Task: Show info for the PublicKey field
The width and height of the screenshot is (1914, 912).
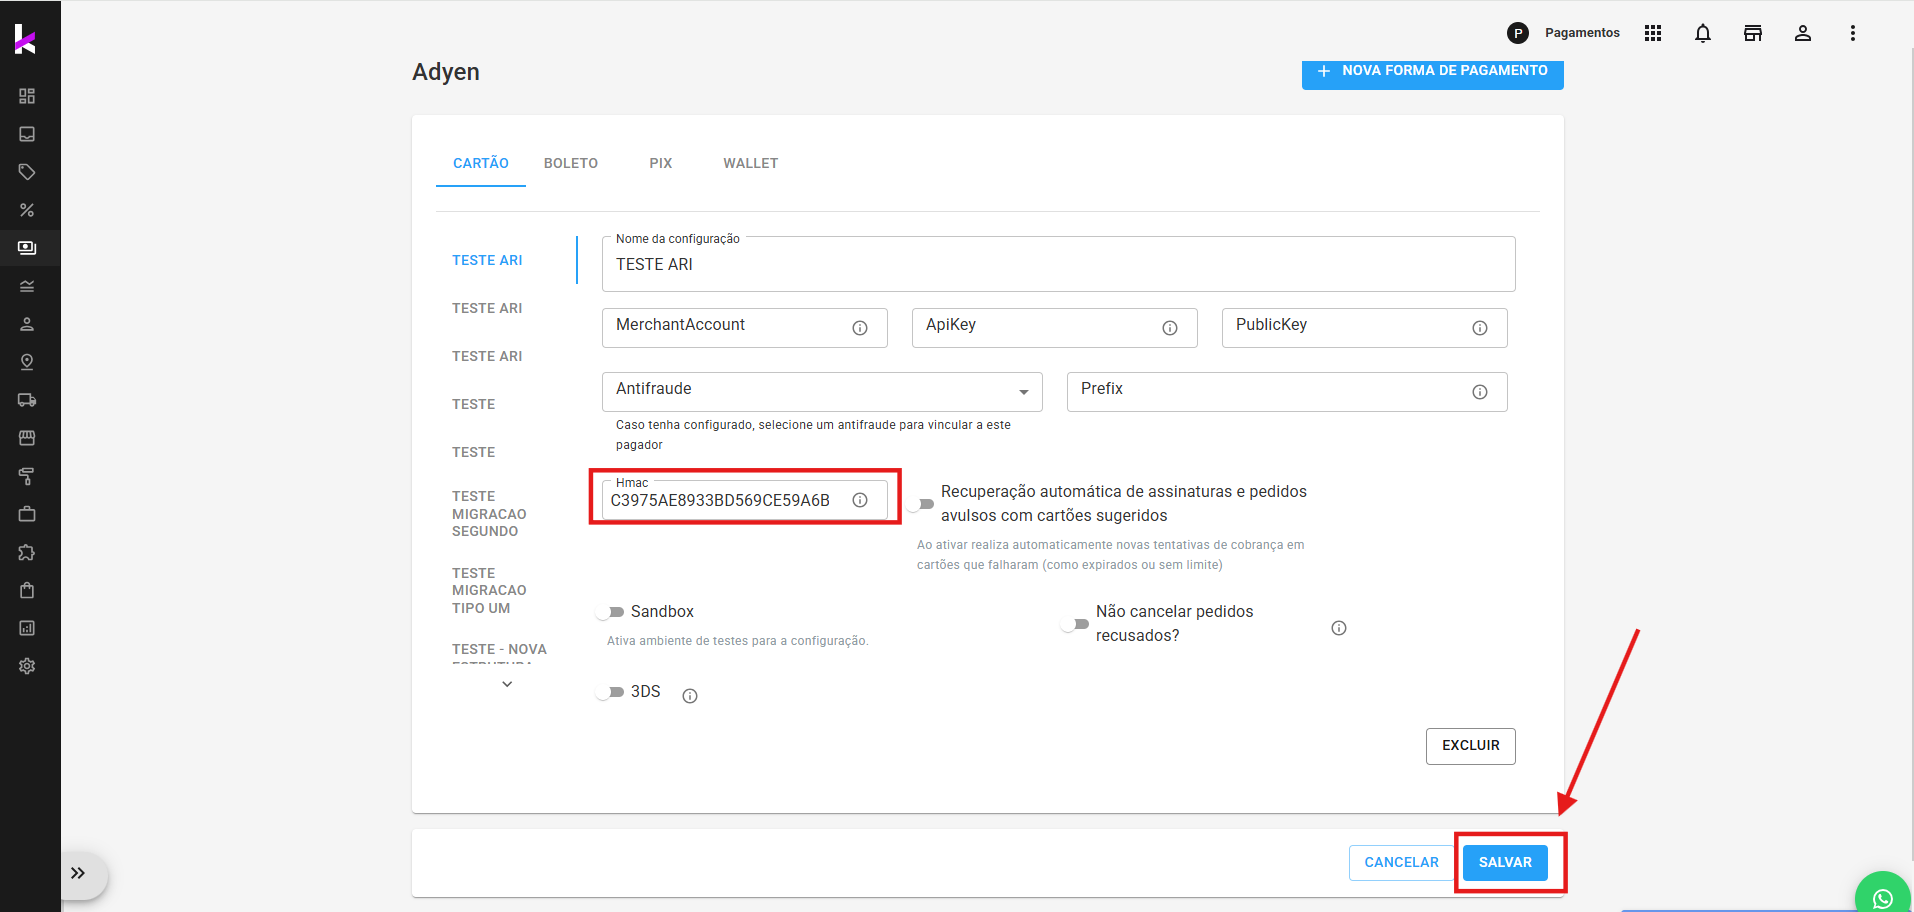Action: 1480,328
